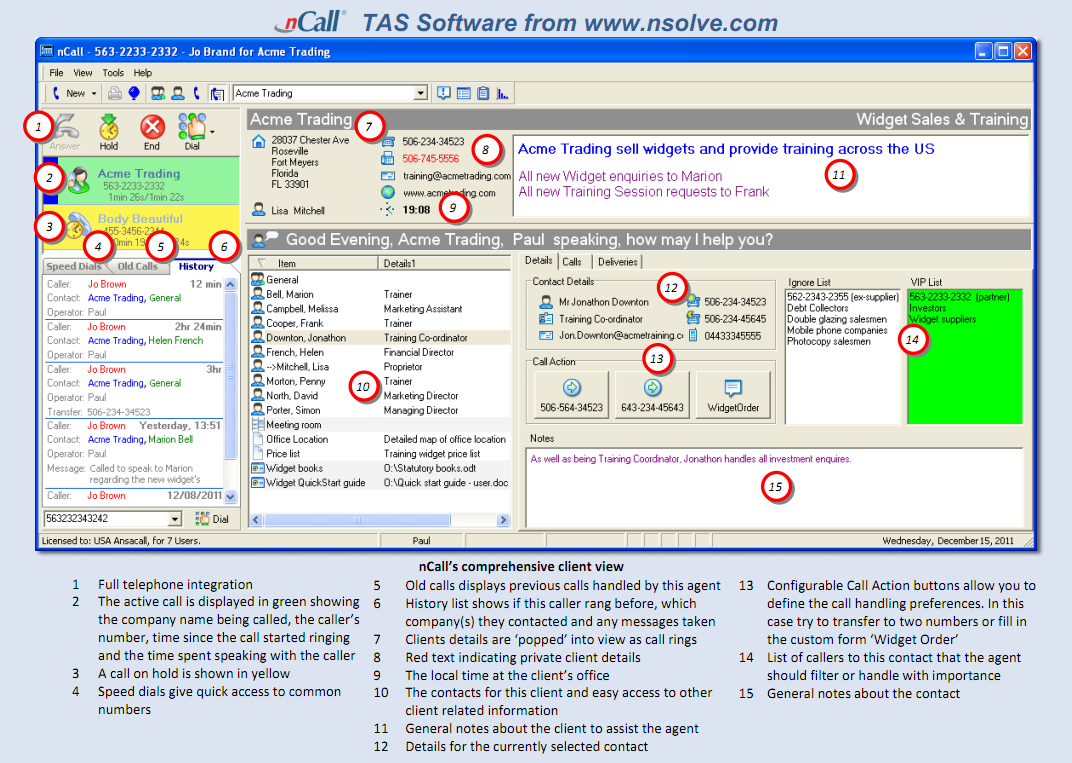The height and width of the screenshot is (763, 1072).
Task: Select the Bell, Marion contact row
Action: click(380, 294)
